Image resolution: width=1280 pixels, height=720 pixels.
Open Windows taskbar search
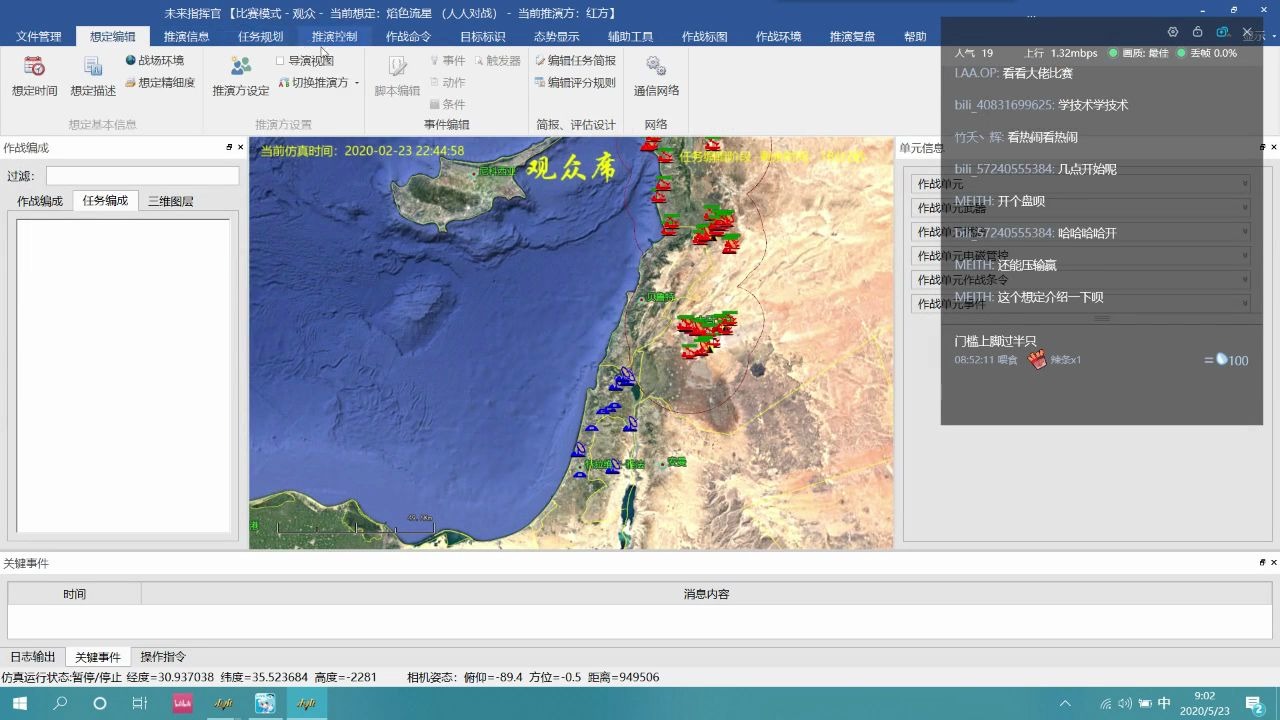[60, 703]
